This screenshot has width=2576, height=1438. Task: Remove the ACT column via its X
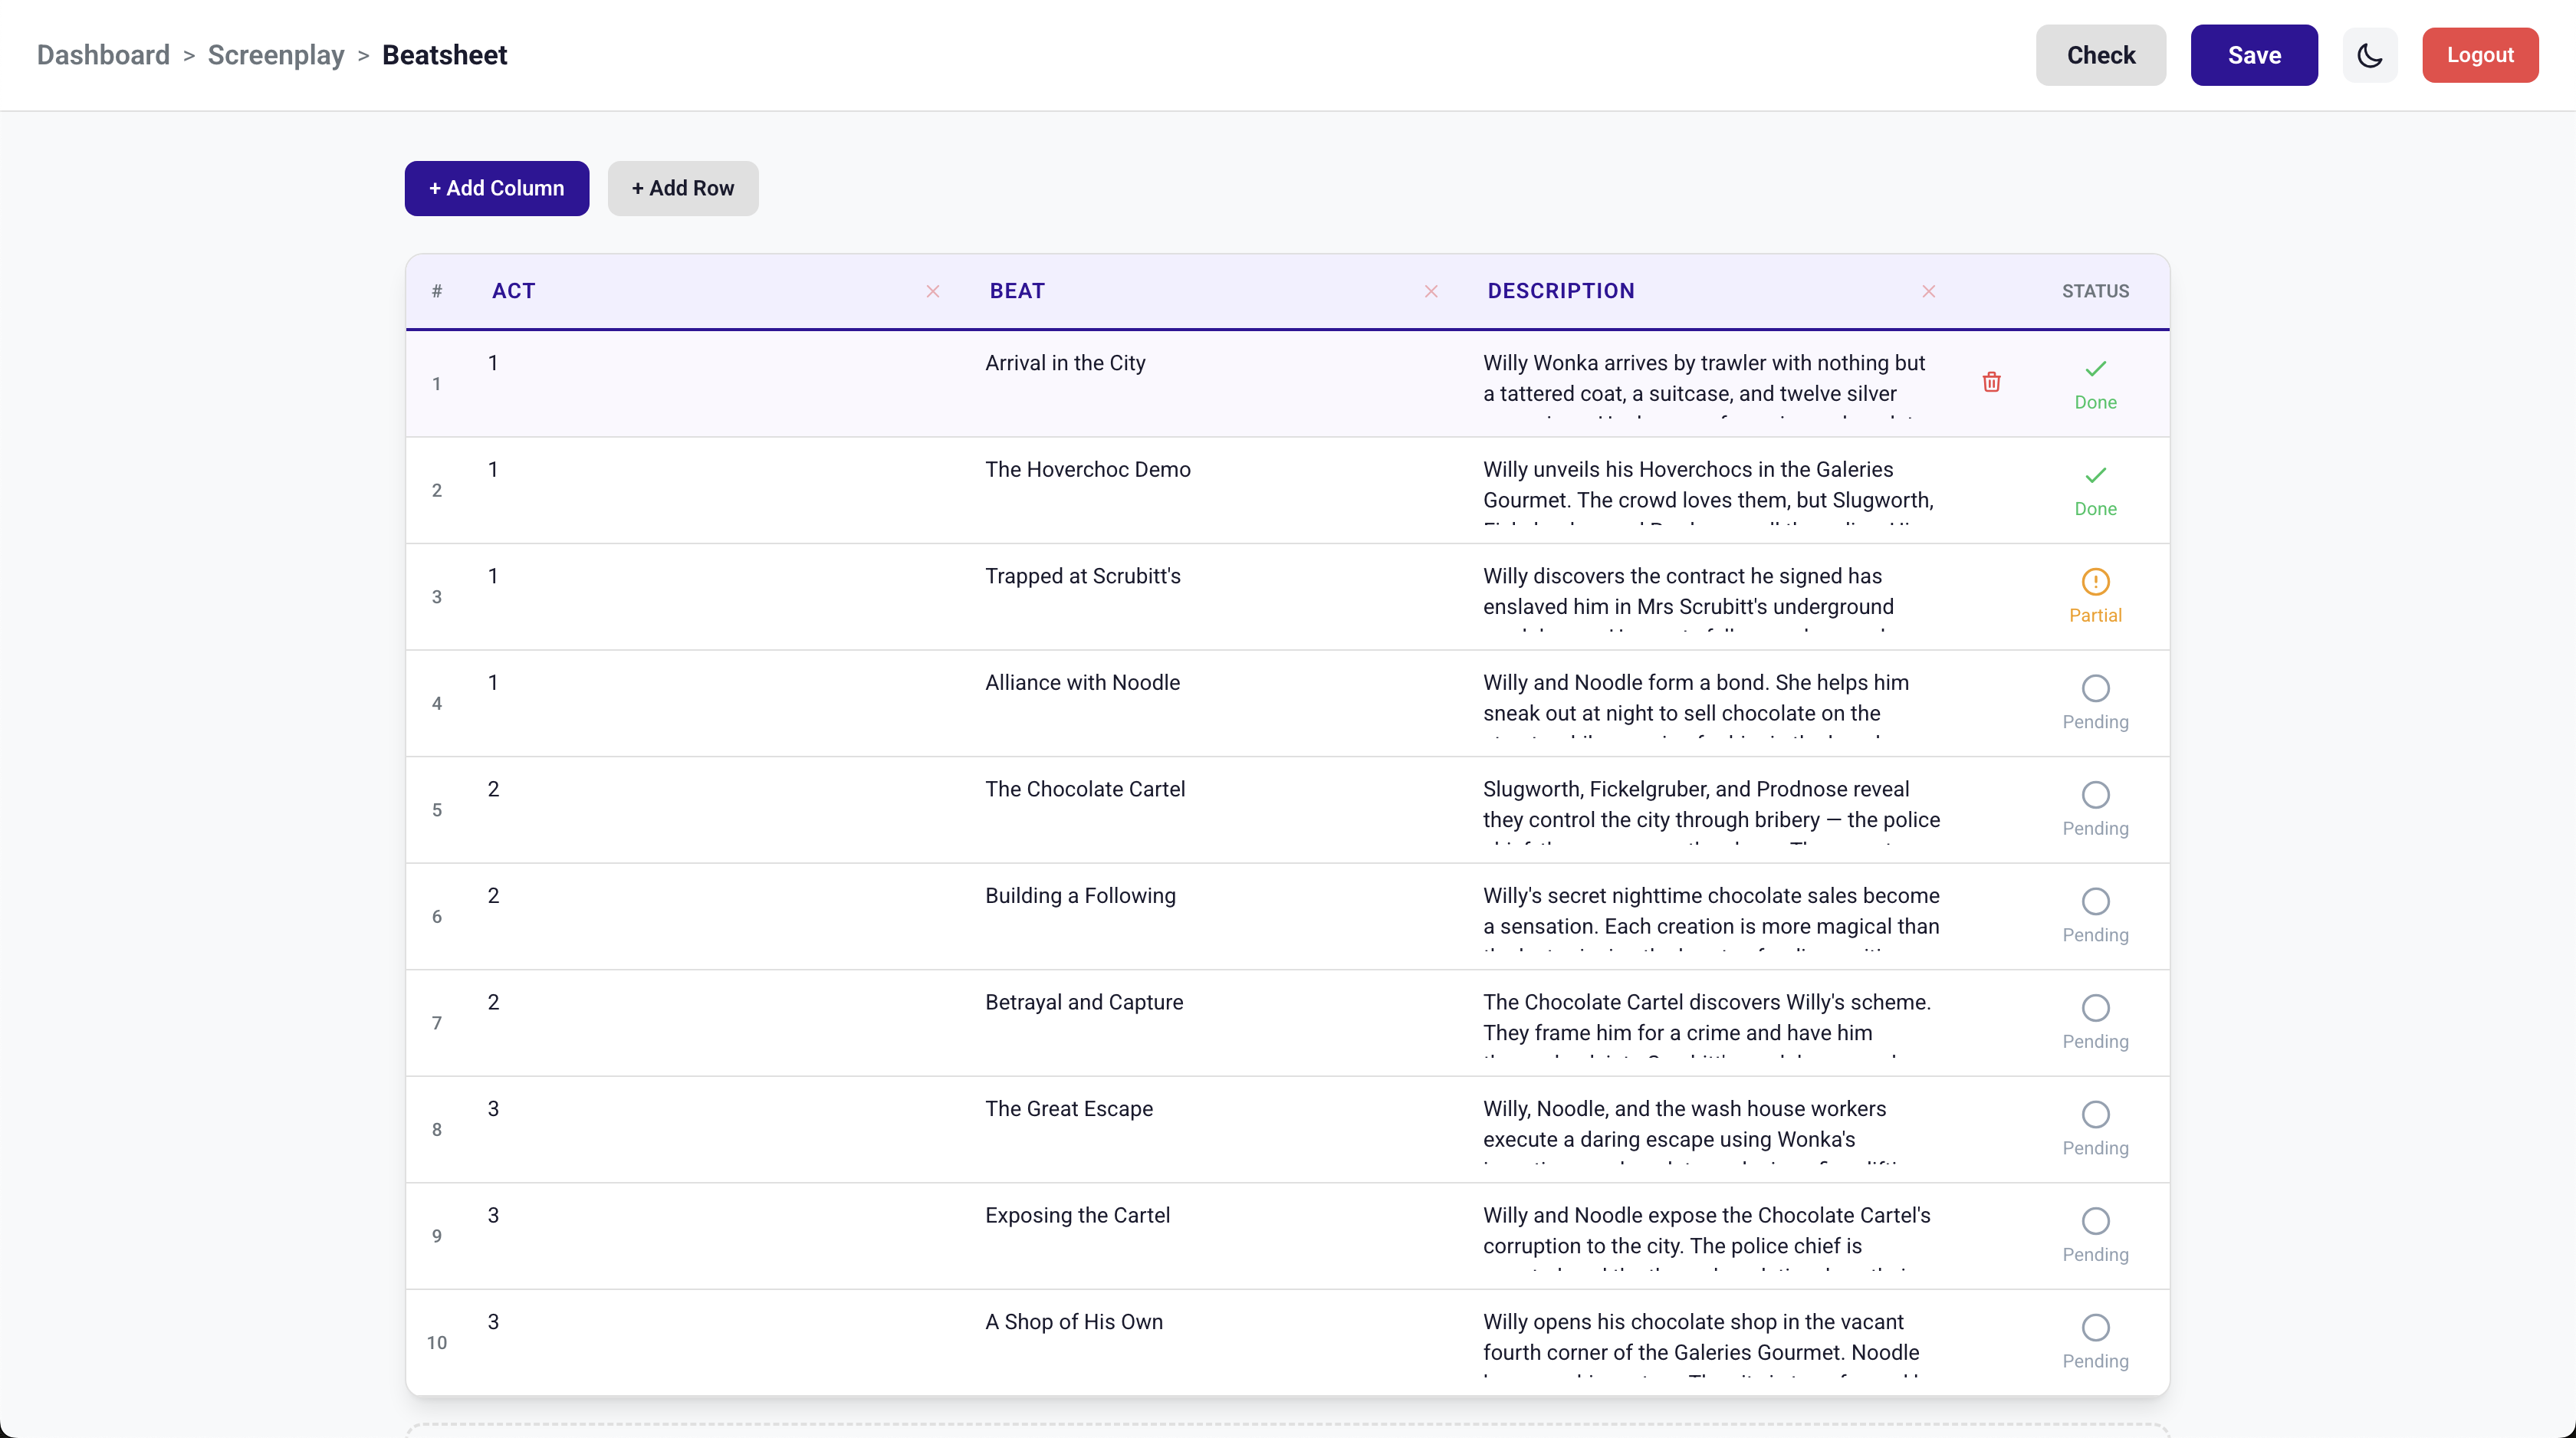coord(932,291)
